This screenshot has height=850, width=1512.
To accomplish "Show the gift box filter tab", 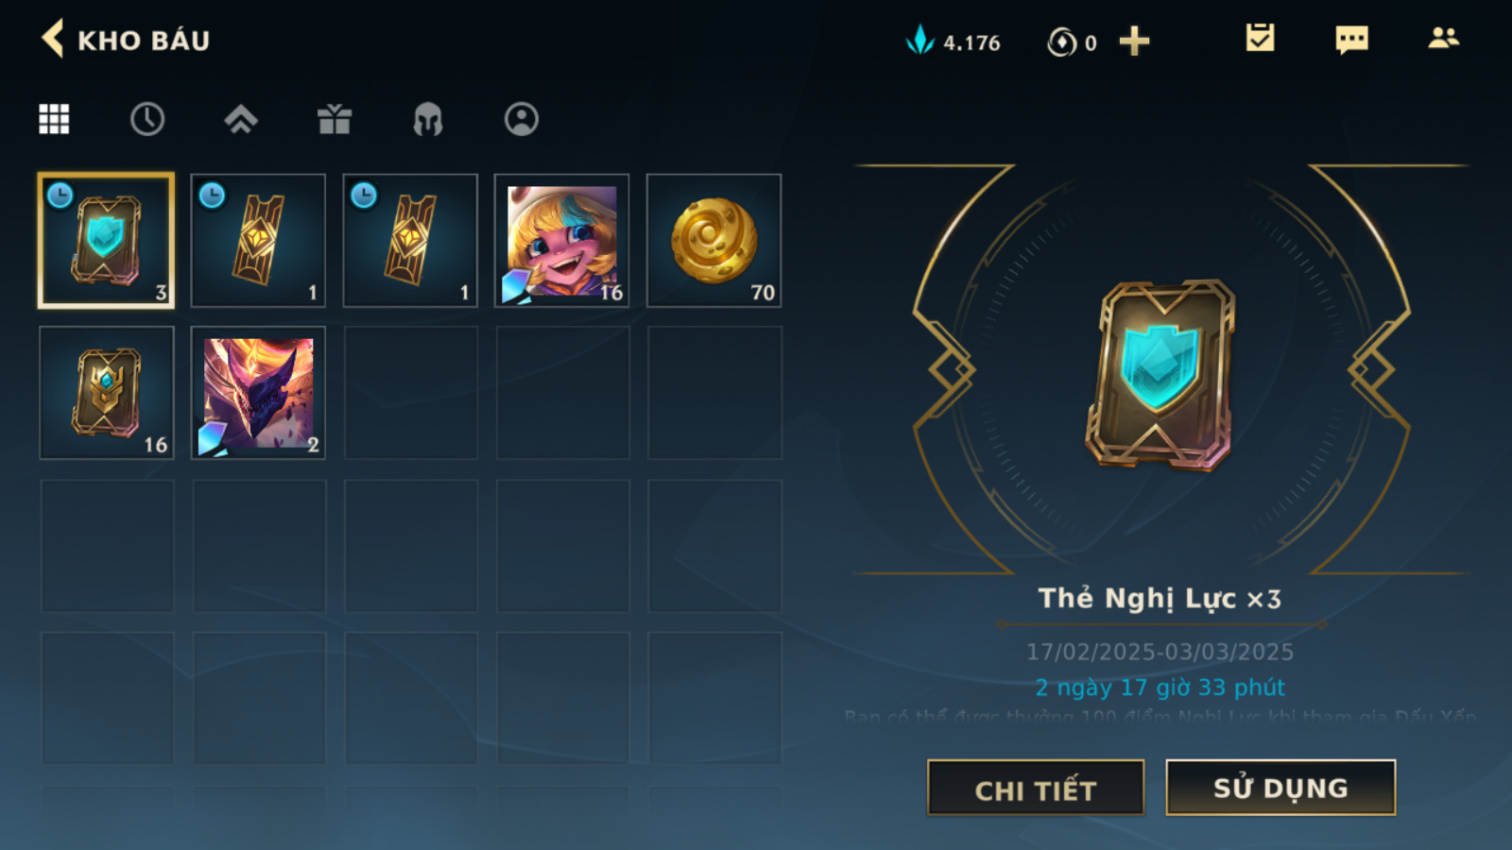I will click(334, 119).
